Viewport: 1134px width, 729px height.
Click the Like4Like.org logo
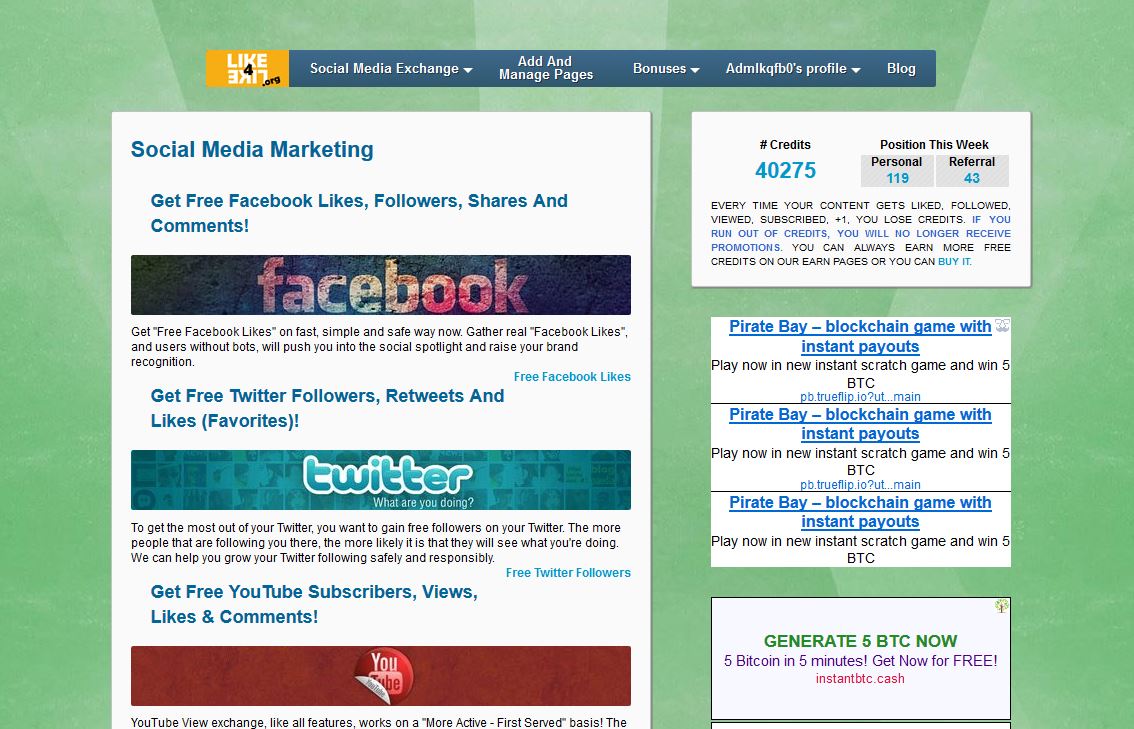[x=247, y=69]
